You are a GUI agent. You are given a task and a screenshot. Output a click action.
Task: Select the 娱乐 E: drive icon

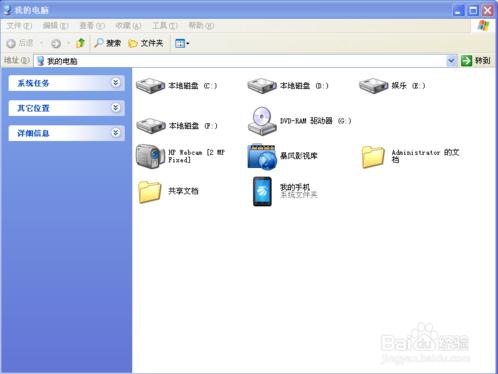373,86
